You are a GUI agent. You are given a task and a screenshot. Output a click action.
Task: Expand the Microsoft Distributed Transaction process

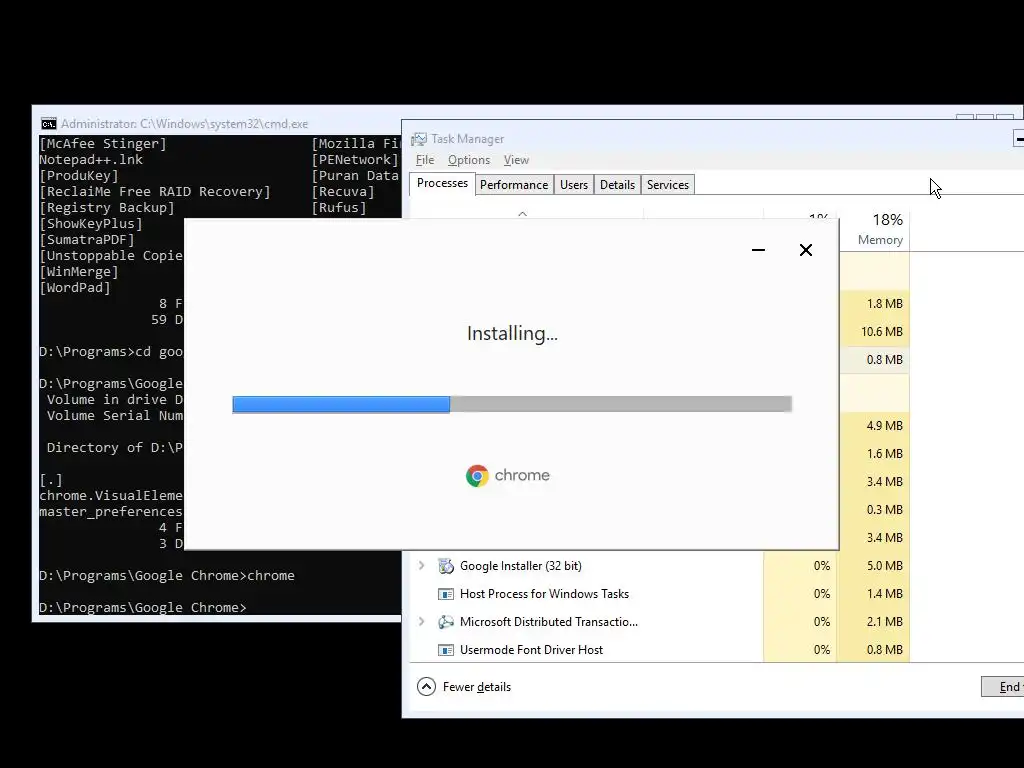(422, 622)
